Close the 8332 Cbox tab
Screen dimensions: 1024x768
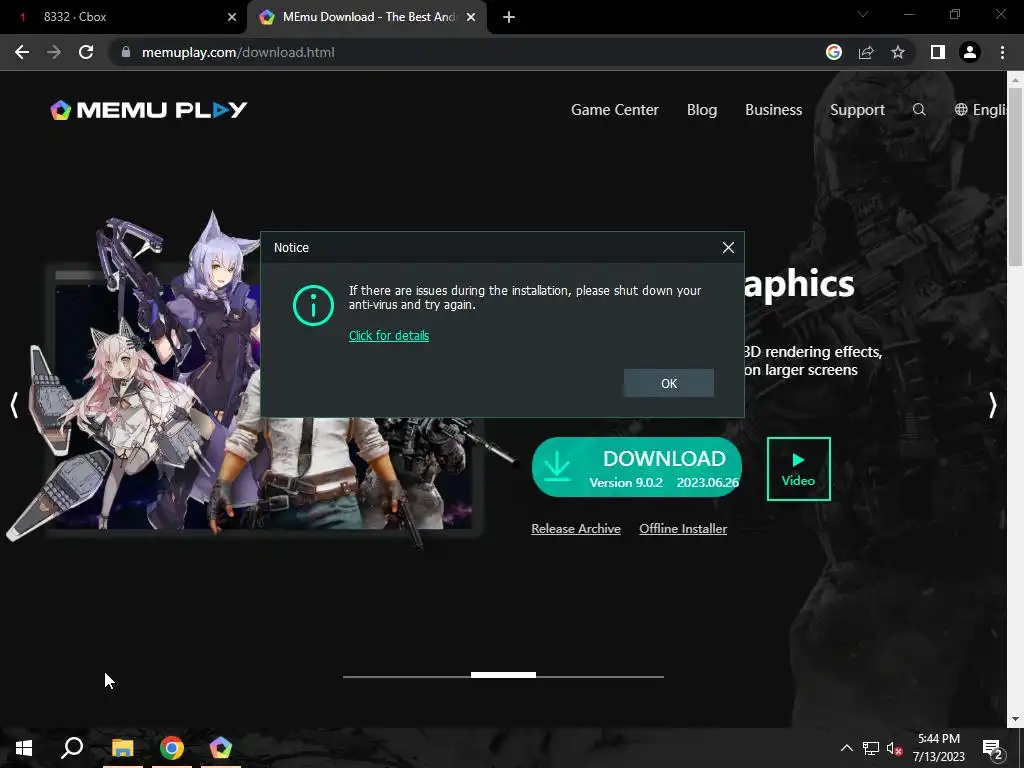coord(232,17)
